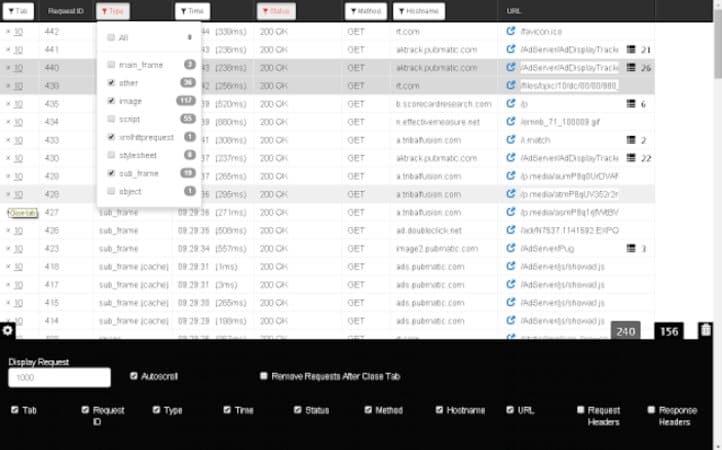Open the URL of request 427

(510, 212)
